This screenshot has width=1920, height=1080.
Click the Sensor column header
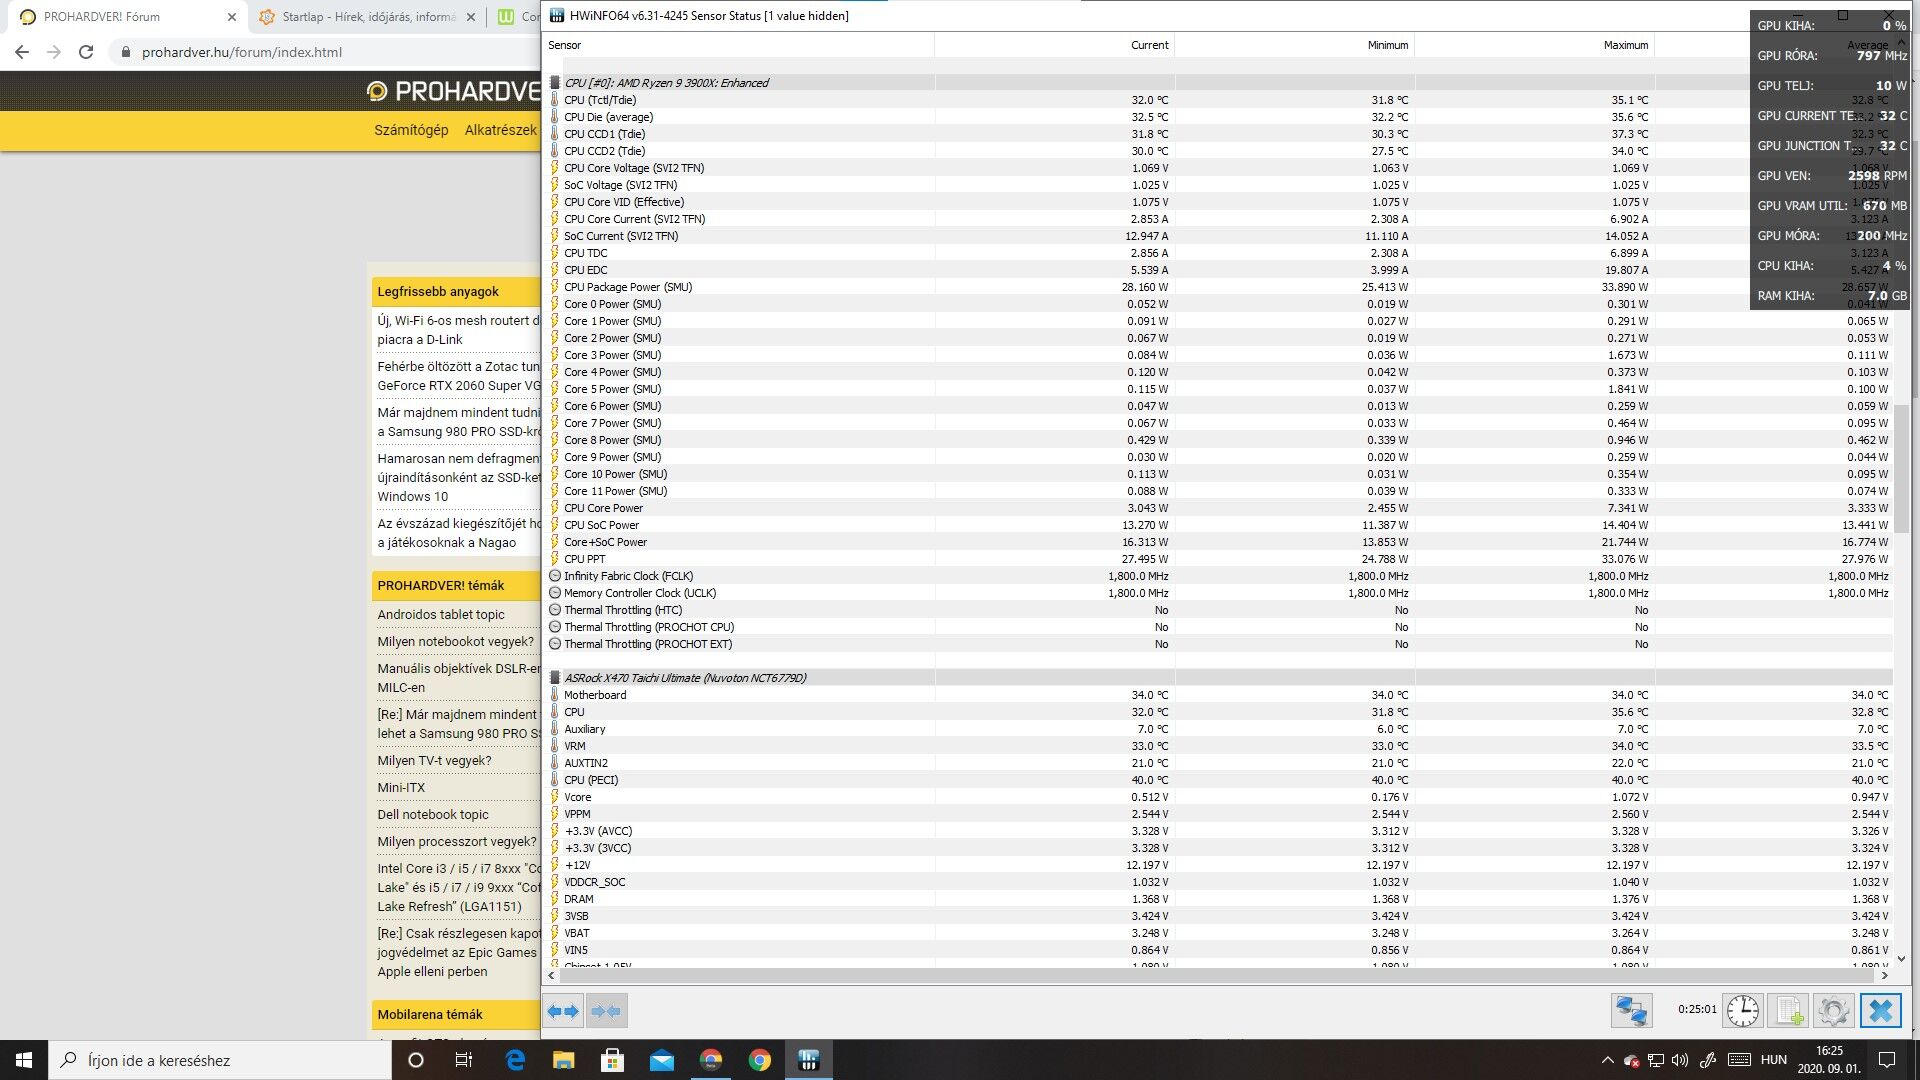pos(740,45)
